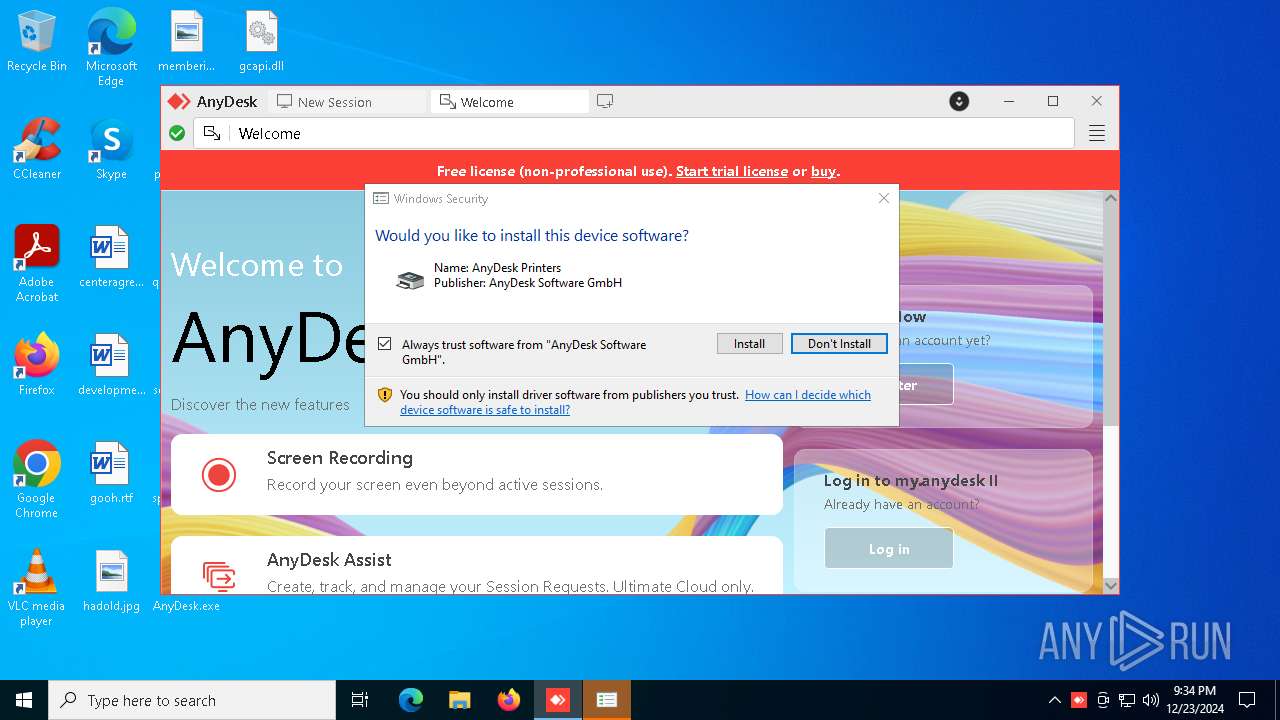1280x720 pixels.
Task: Select memberi... image file on desktop
Action: 186,42
